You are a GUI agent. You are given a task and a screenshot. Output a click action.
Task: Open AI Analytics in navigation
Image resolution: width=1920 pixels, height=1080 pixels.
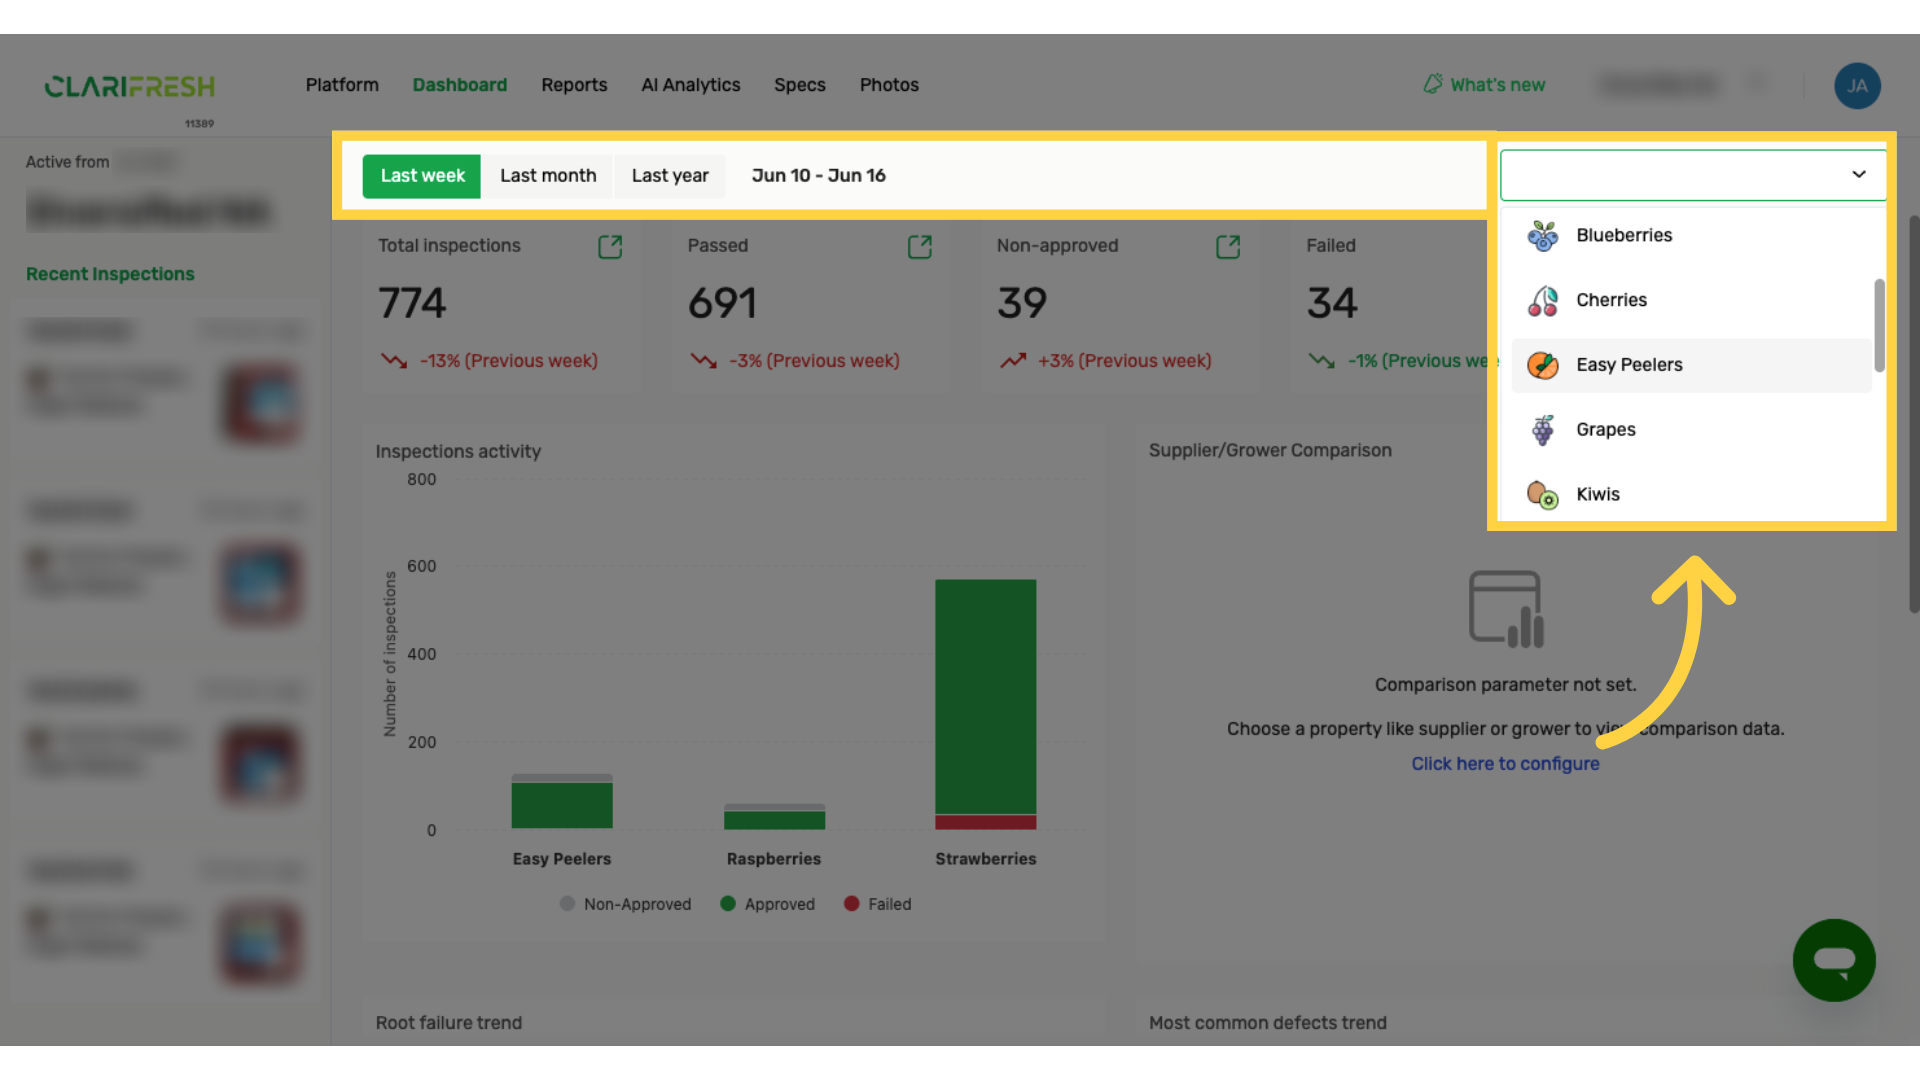click(x=691, y=85)
